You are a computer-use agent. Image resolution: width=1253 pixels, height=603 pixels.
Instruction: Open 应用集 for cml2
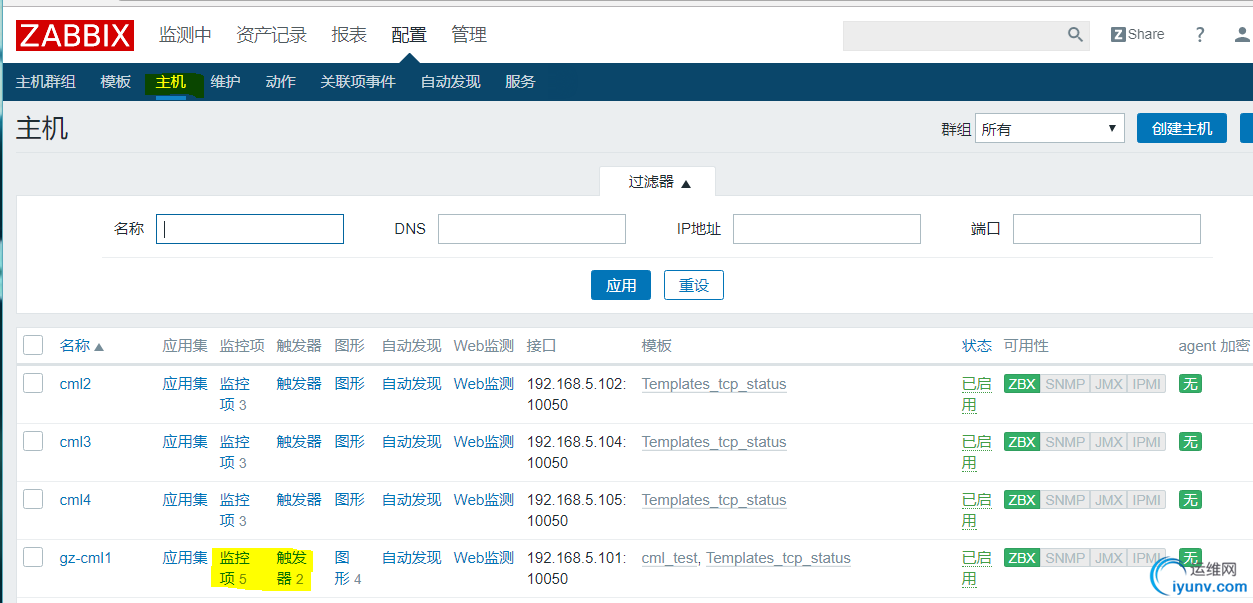click(185, 384)
